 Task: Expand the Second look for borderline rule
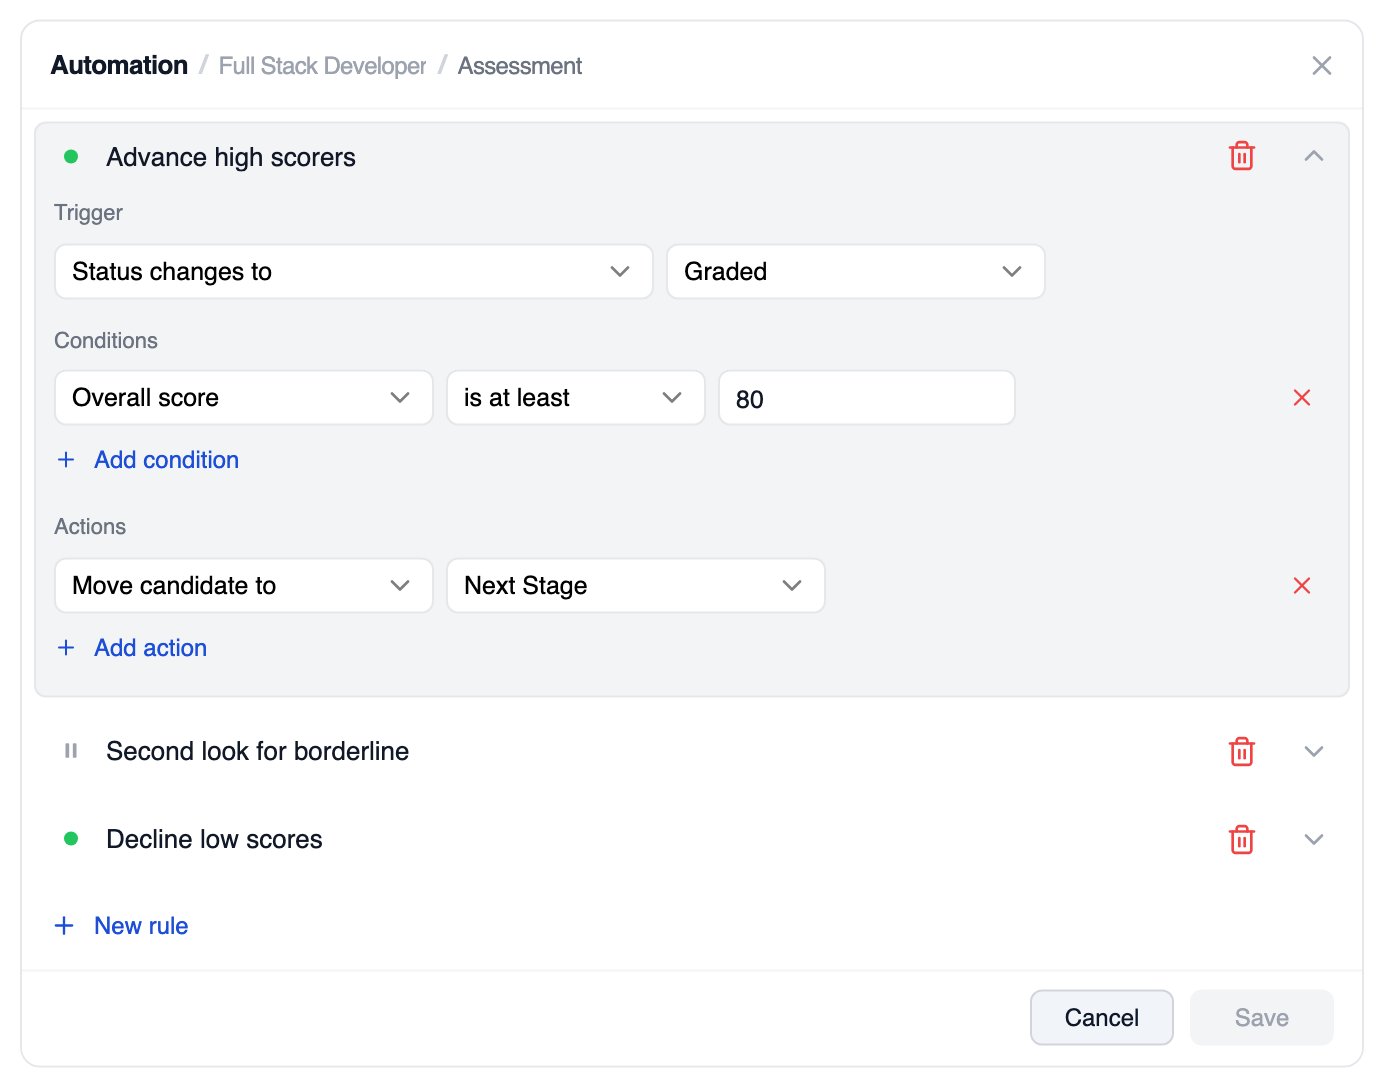pyautogui.click(x=1314, y=751)
